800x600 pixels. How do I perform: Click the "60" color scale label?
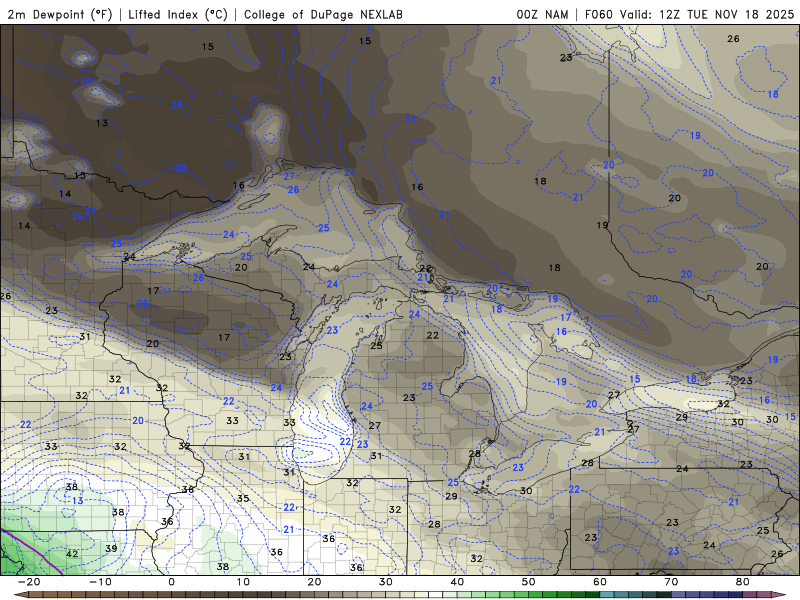(600, 582)
